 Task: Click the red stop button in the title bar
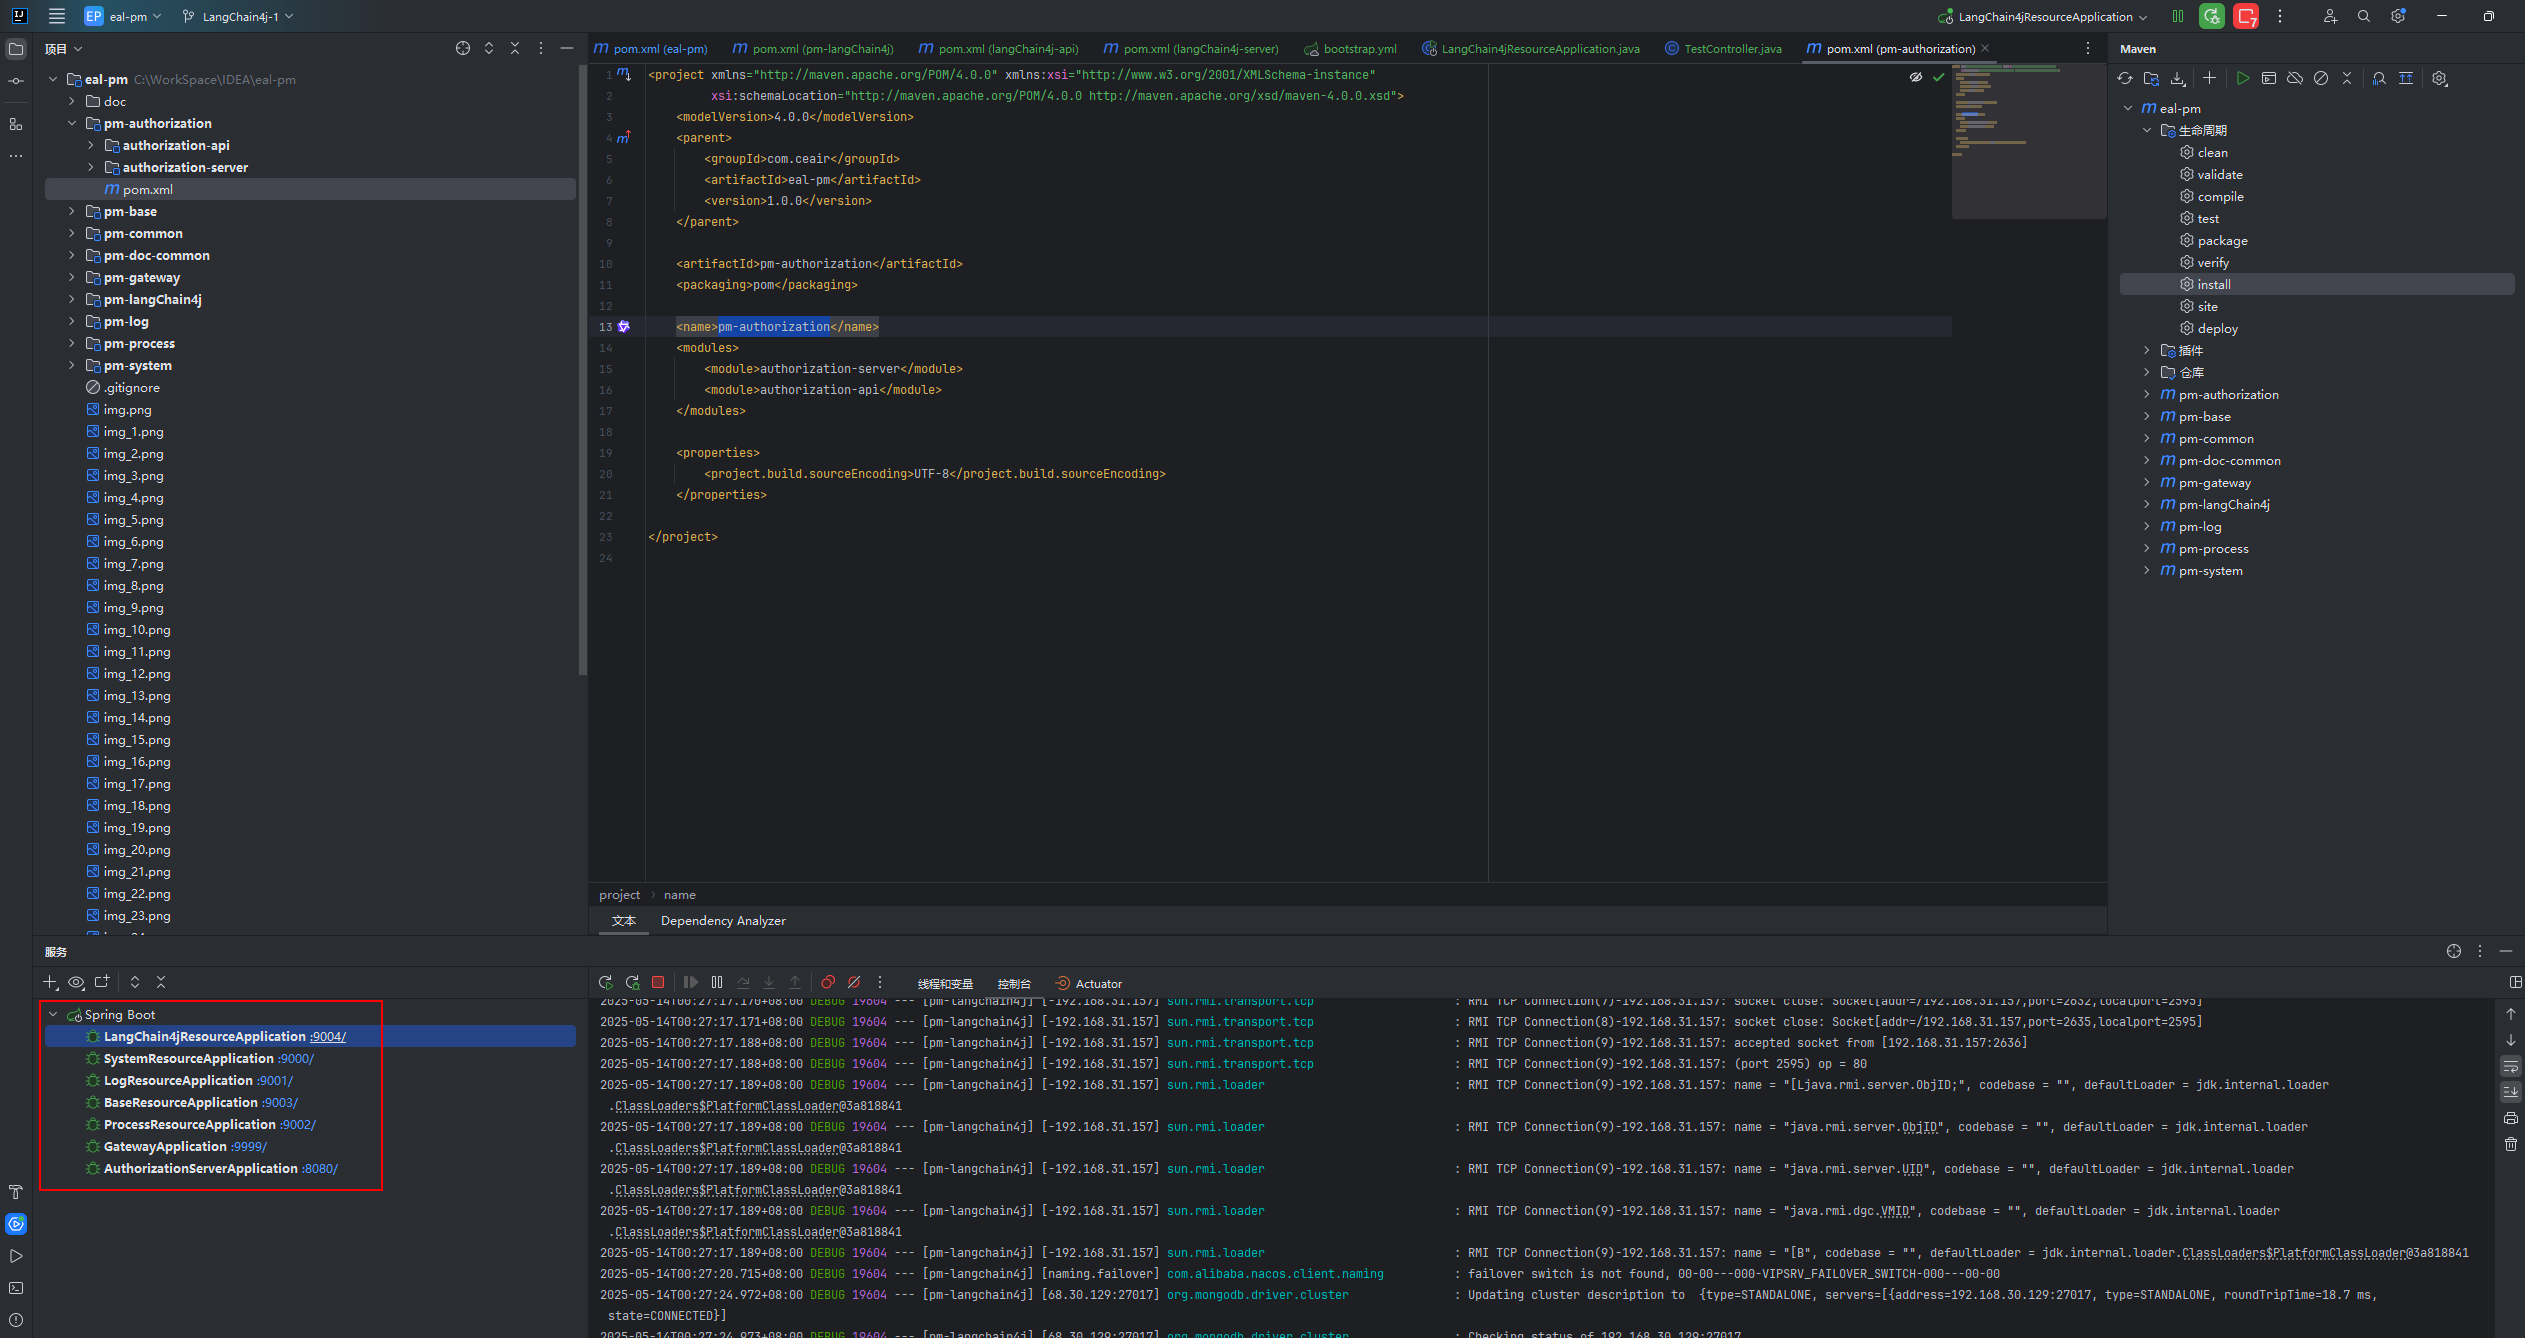(2246, 17)
